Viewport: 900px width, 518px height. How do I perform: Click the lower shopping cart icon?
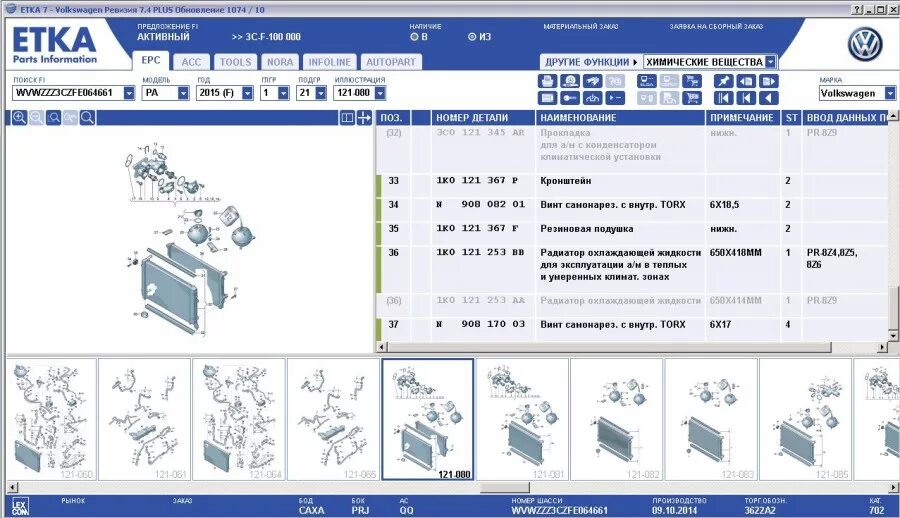click(x=692, y=98)
